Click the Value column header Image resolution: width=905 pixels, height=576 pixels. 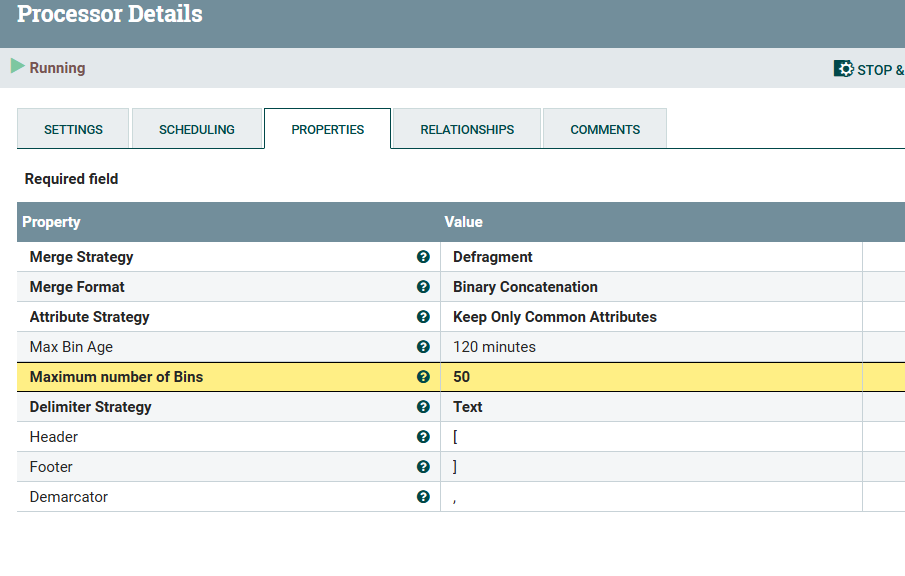[463, 222]
